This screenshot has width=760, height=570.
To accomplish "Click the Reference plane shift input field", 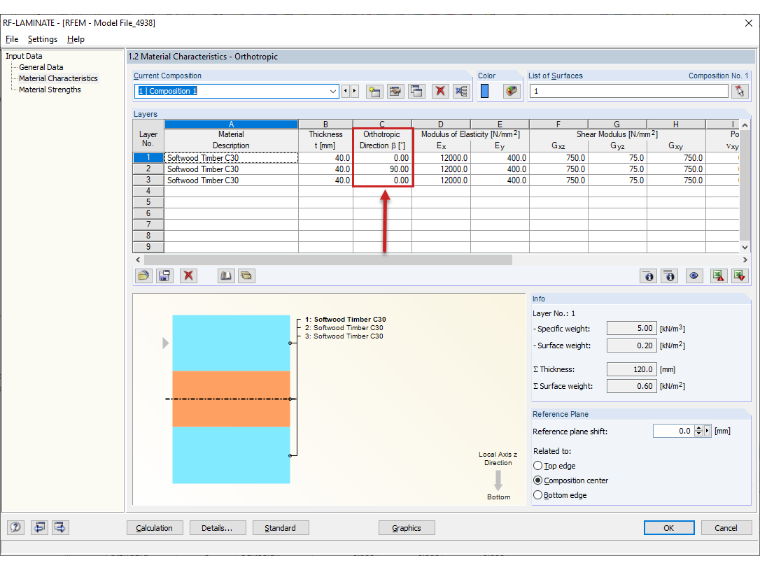I will pos(674,431).
